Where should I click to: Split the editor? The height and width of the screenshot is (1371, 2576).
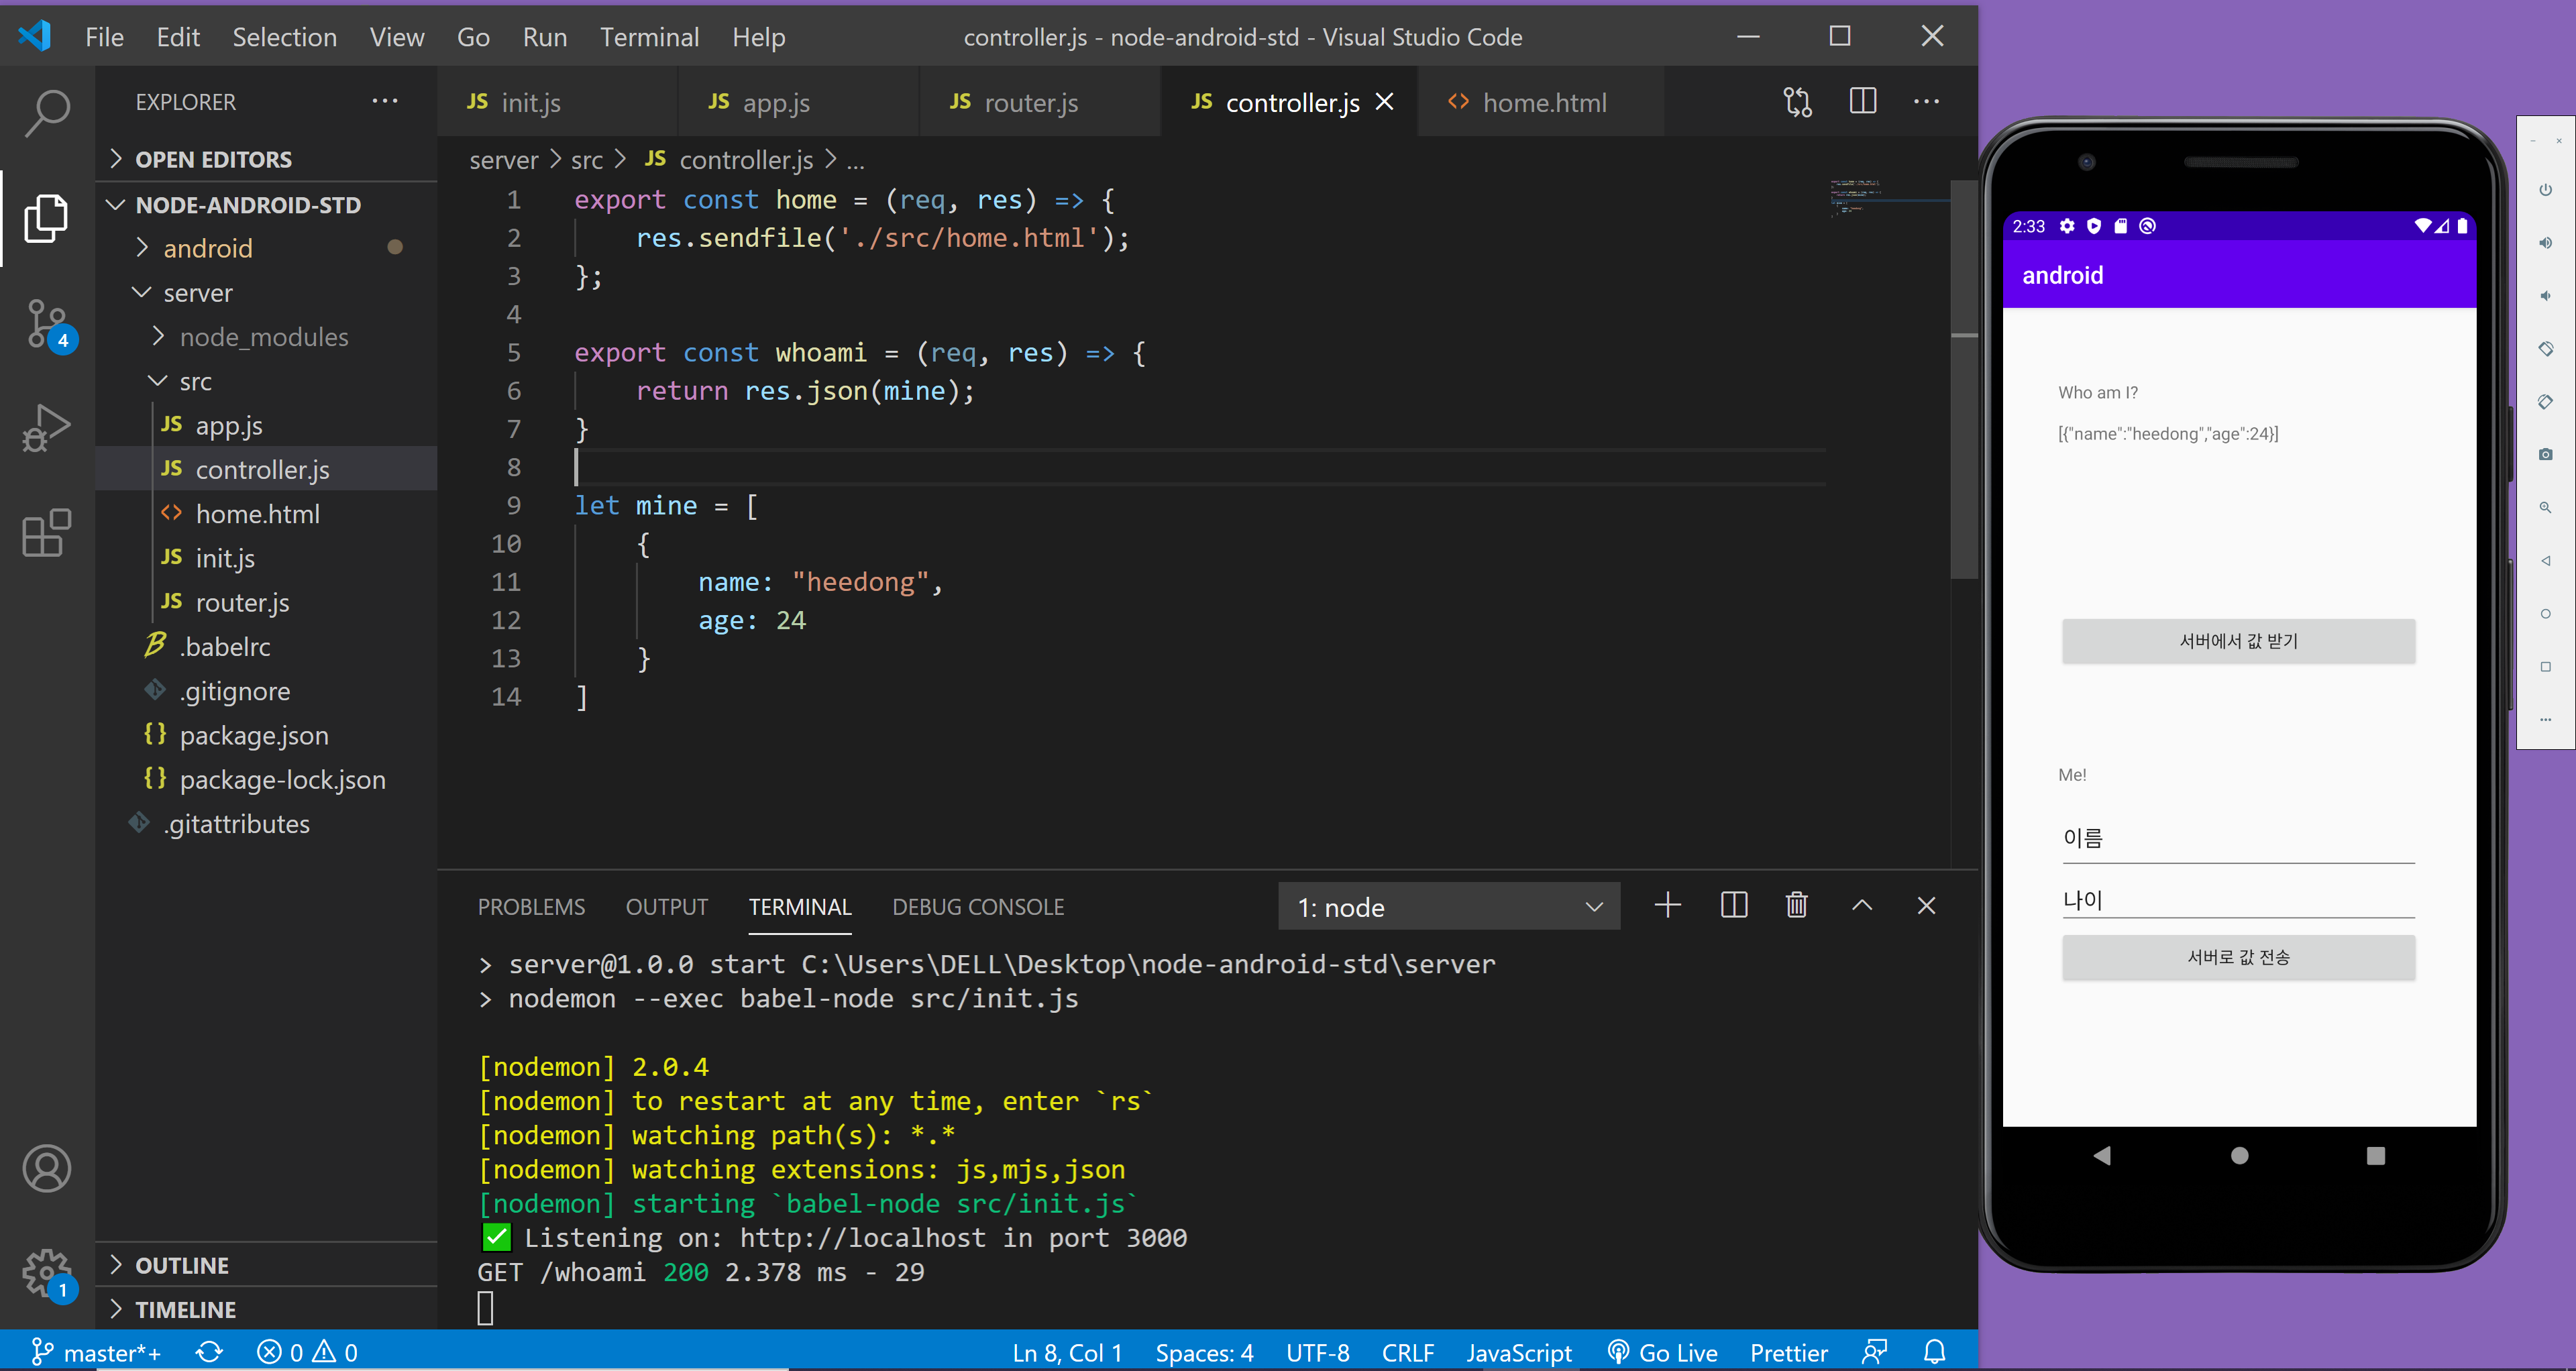(x=1863, y=101)
